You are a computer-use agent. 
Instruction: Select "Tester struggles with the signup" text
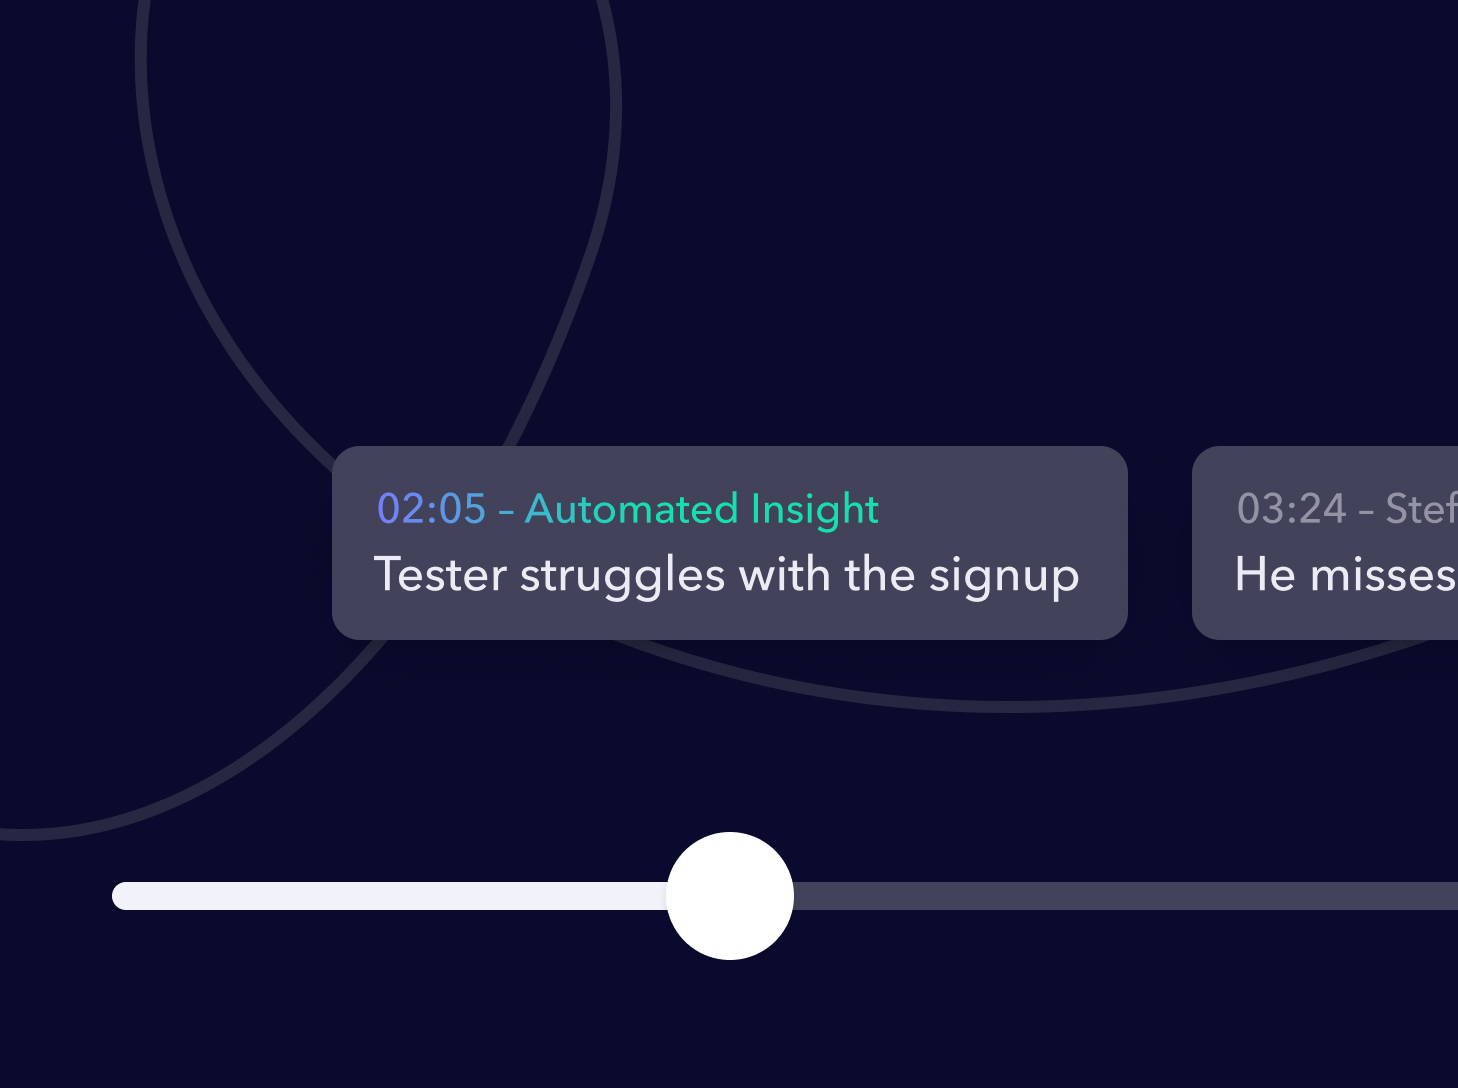point(726,576)
